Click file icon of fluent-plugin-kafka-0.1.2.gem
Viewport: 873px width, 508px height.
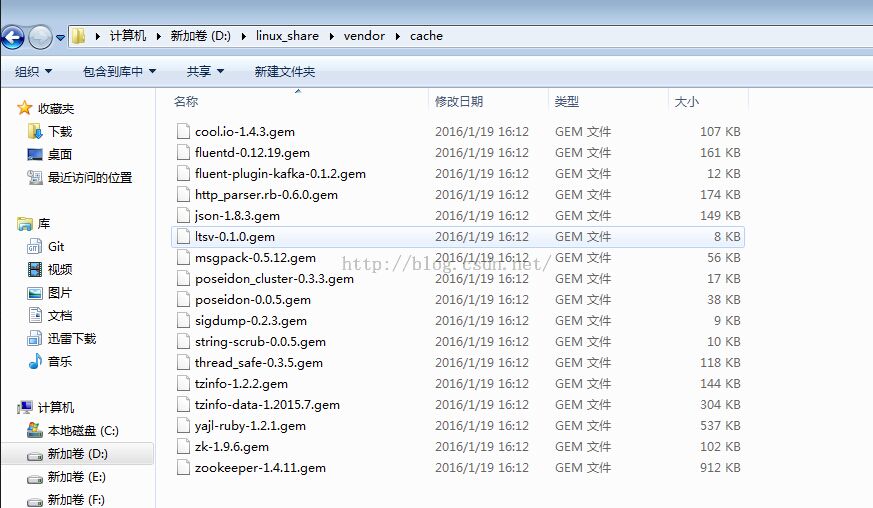(x=183, y=174)
